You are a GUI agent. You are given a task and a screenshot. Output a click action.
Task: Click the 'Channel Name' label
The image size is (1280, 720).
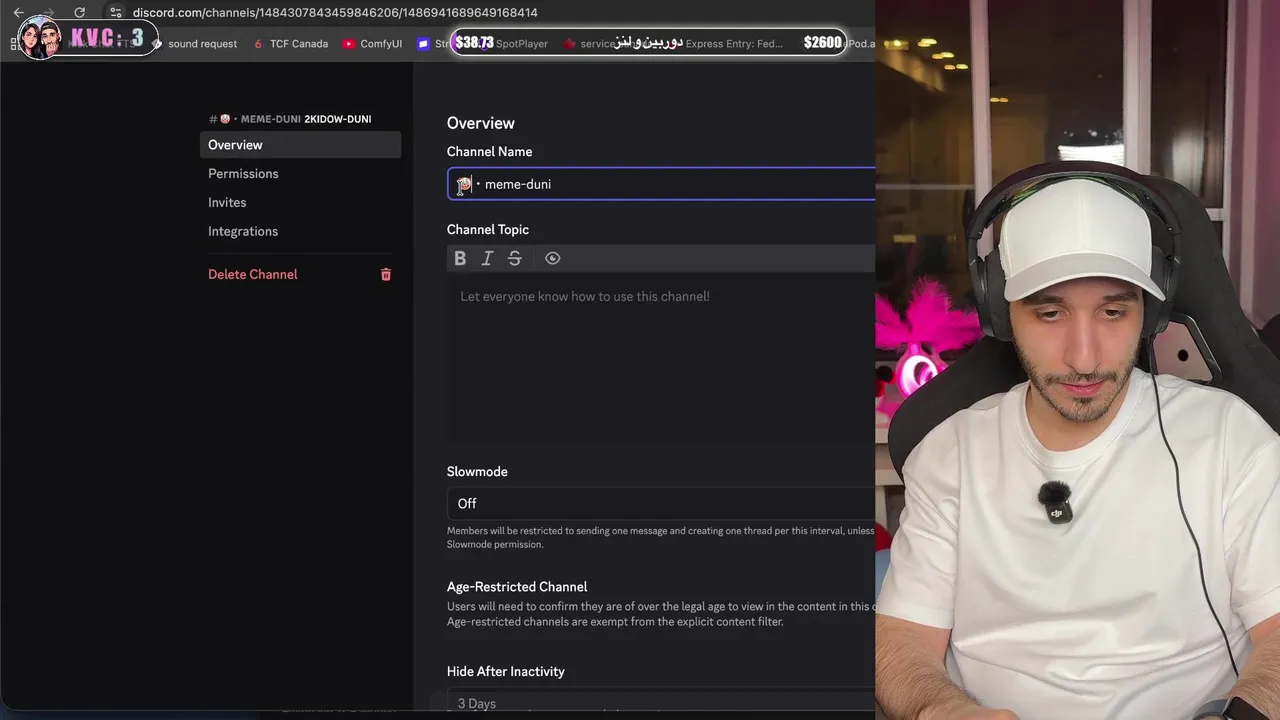click(490, 152)
